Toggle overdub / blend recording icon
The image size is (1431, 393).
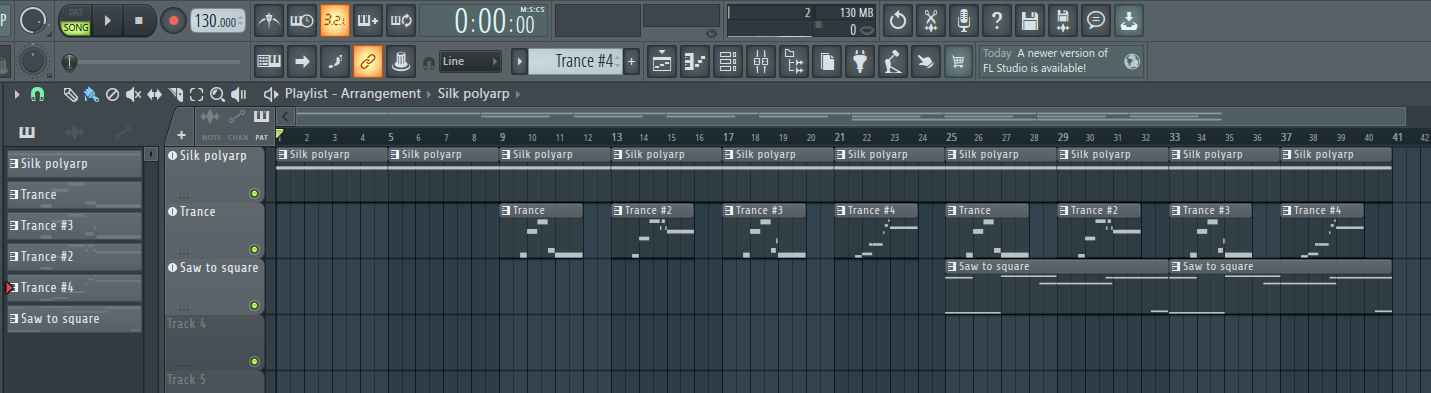pyautogui.click(x=367, y=19)
